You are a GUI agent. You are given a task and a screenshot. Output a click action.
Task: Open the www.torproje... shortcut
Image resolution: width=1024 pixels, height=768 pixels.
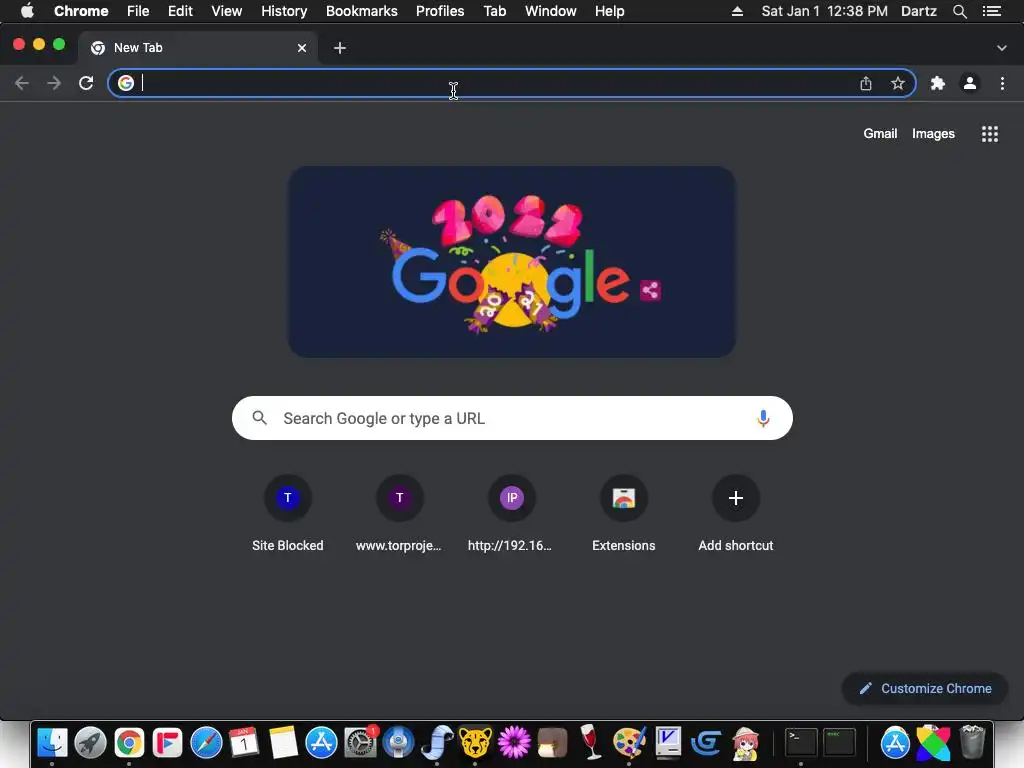coord(399,515)
